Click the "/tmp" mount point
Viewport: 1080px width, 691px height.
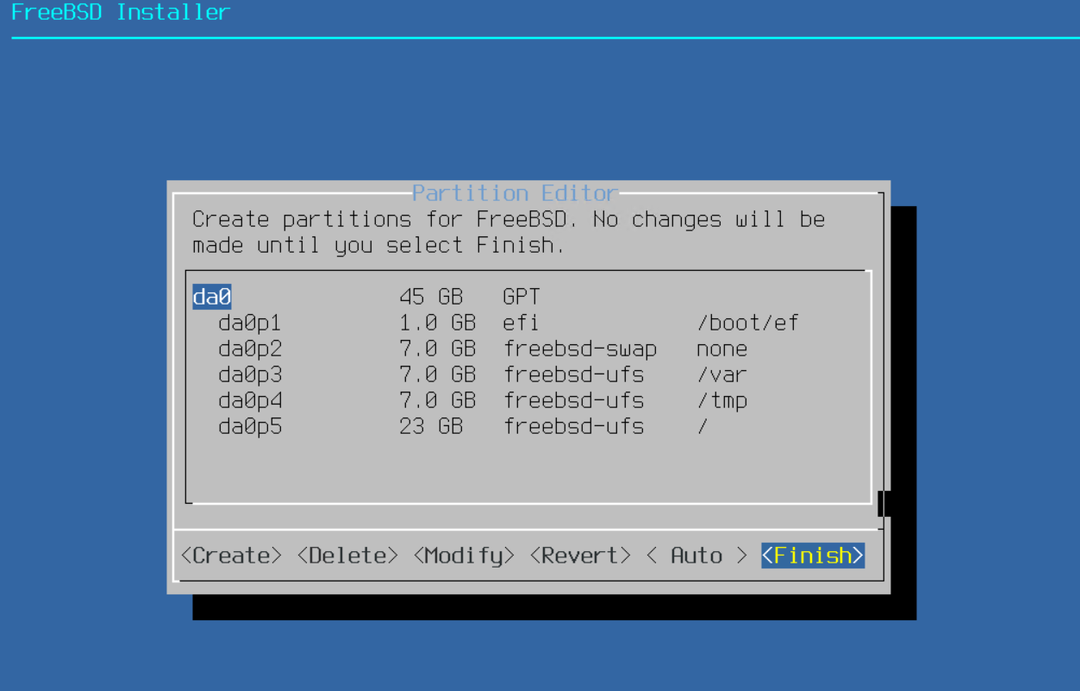(722, 401)
